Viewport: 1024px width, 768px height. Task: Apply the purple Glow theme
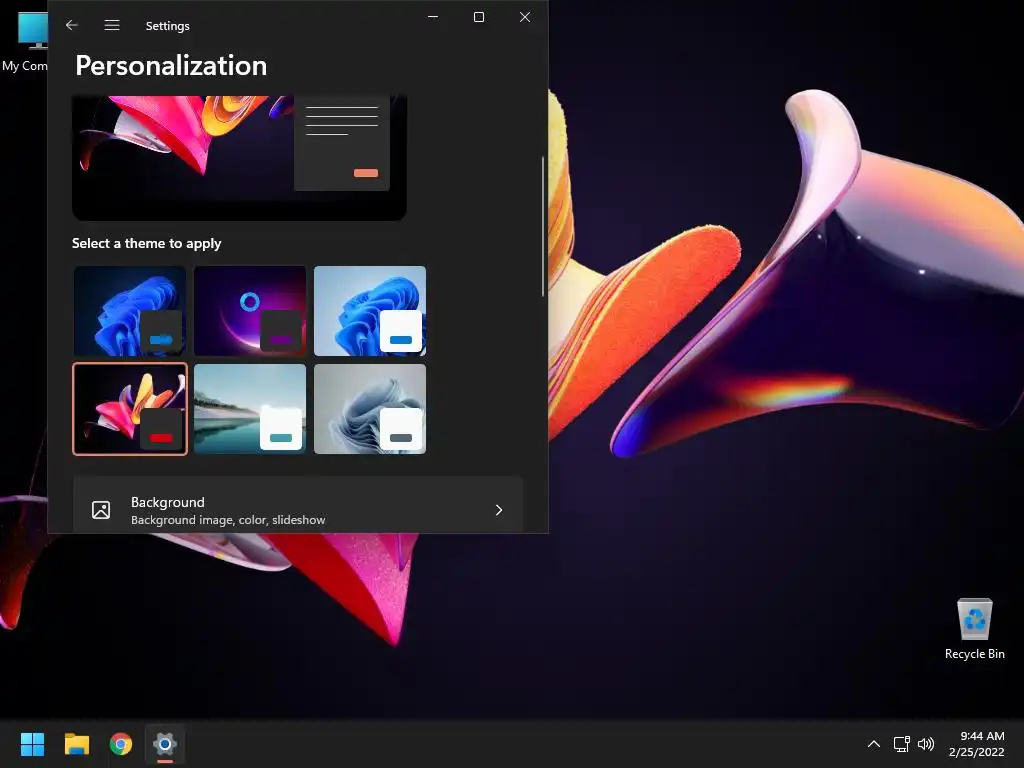tap(250, 311)
